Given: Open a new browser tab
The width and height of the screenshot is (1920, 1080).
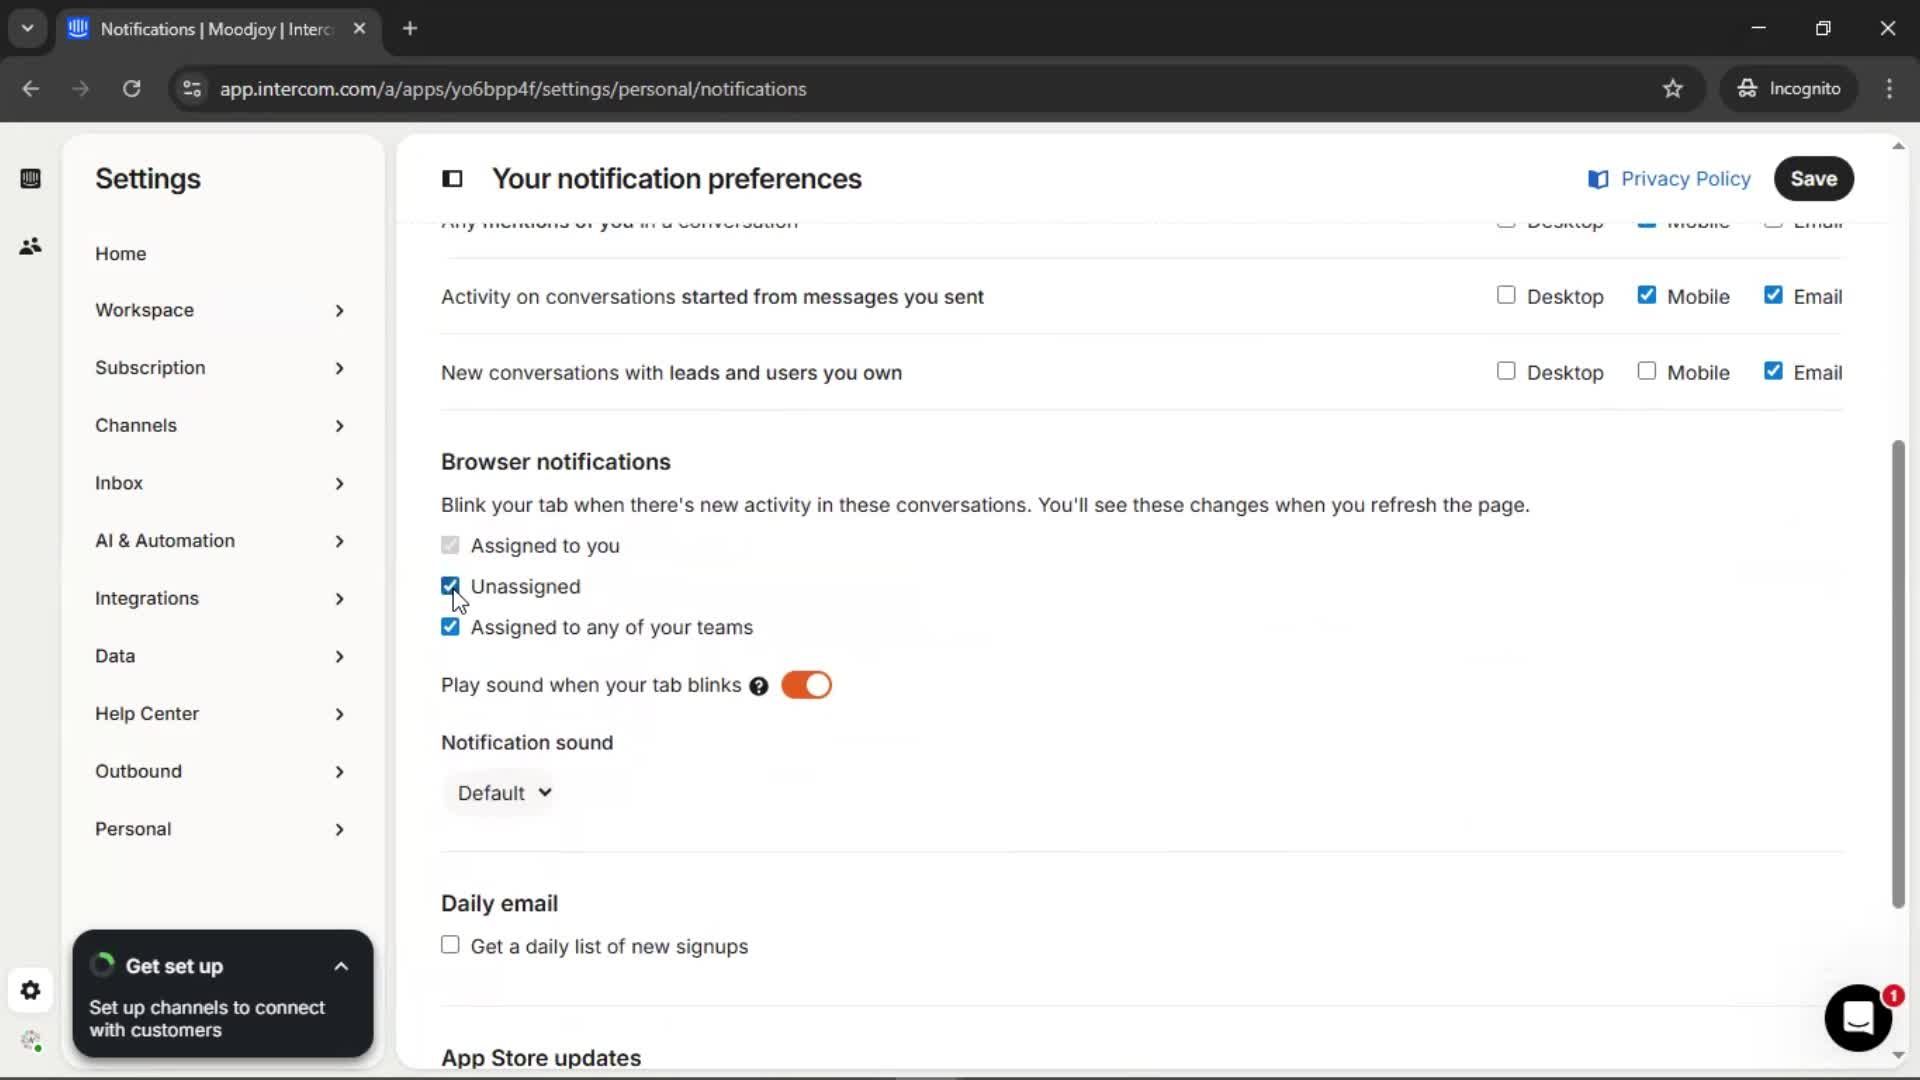Looking at the screenshot, I should pos(410,29).
